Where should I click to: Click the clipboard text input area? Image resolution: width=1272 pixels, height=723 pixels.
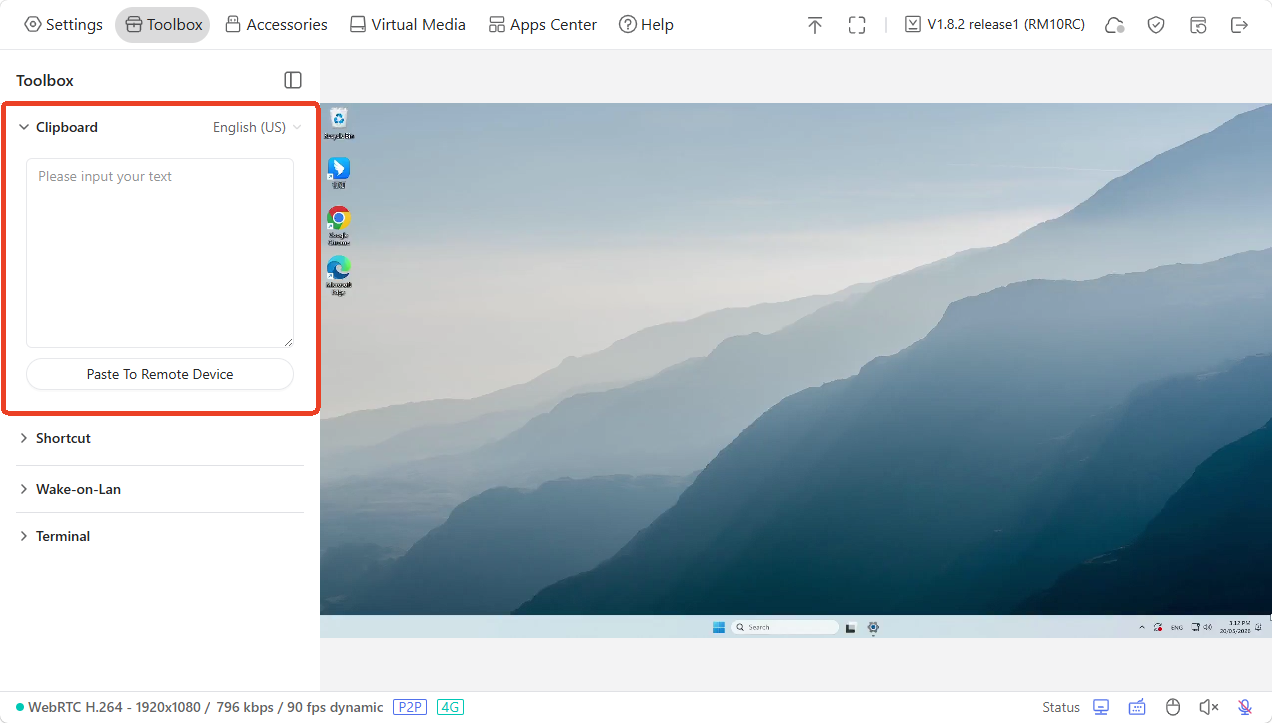[160, 253]
